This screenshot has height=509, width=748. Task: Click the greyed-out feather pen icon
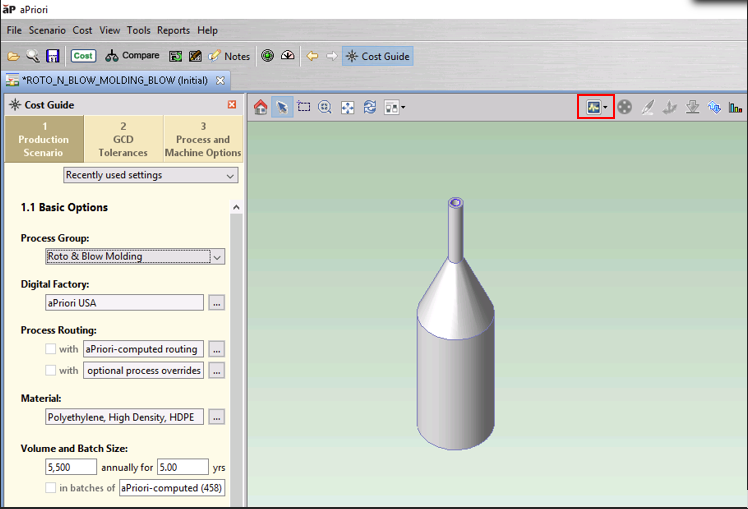click(647, 107)
